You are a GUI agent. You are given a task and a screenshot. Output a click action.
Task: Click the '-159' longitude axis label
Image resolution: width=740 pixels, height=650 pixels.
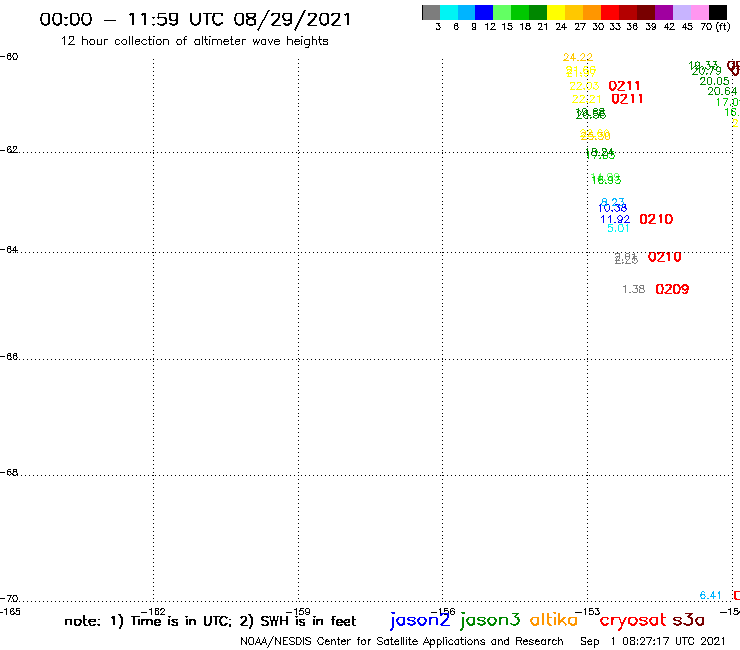pyautogui.click(x=298, y=612)
